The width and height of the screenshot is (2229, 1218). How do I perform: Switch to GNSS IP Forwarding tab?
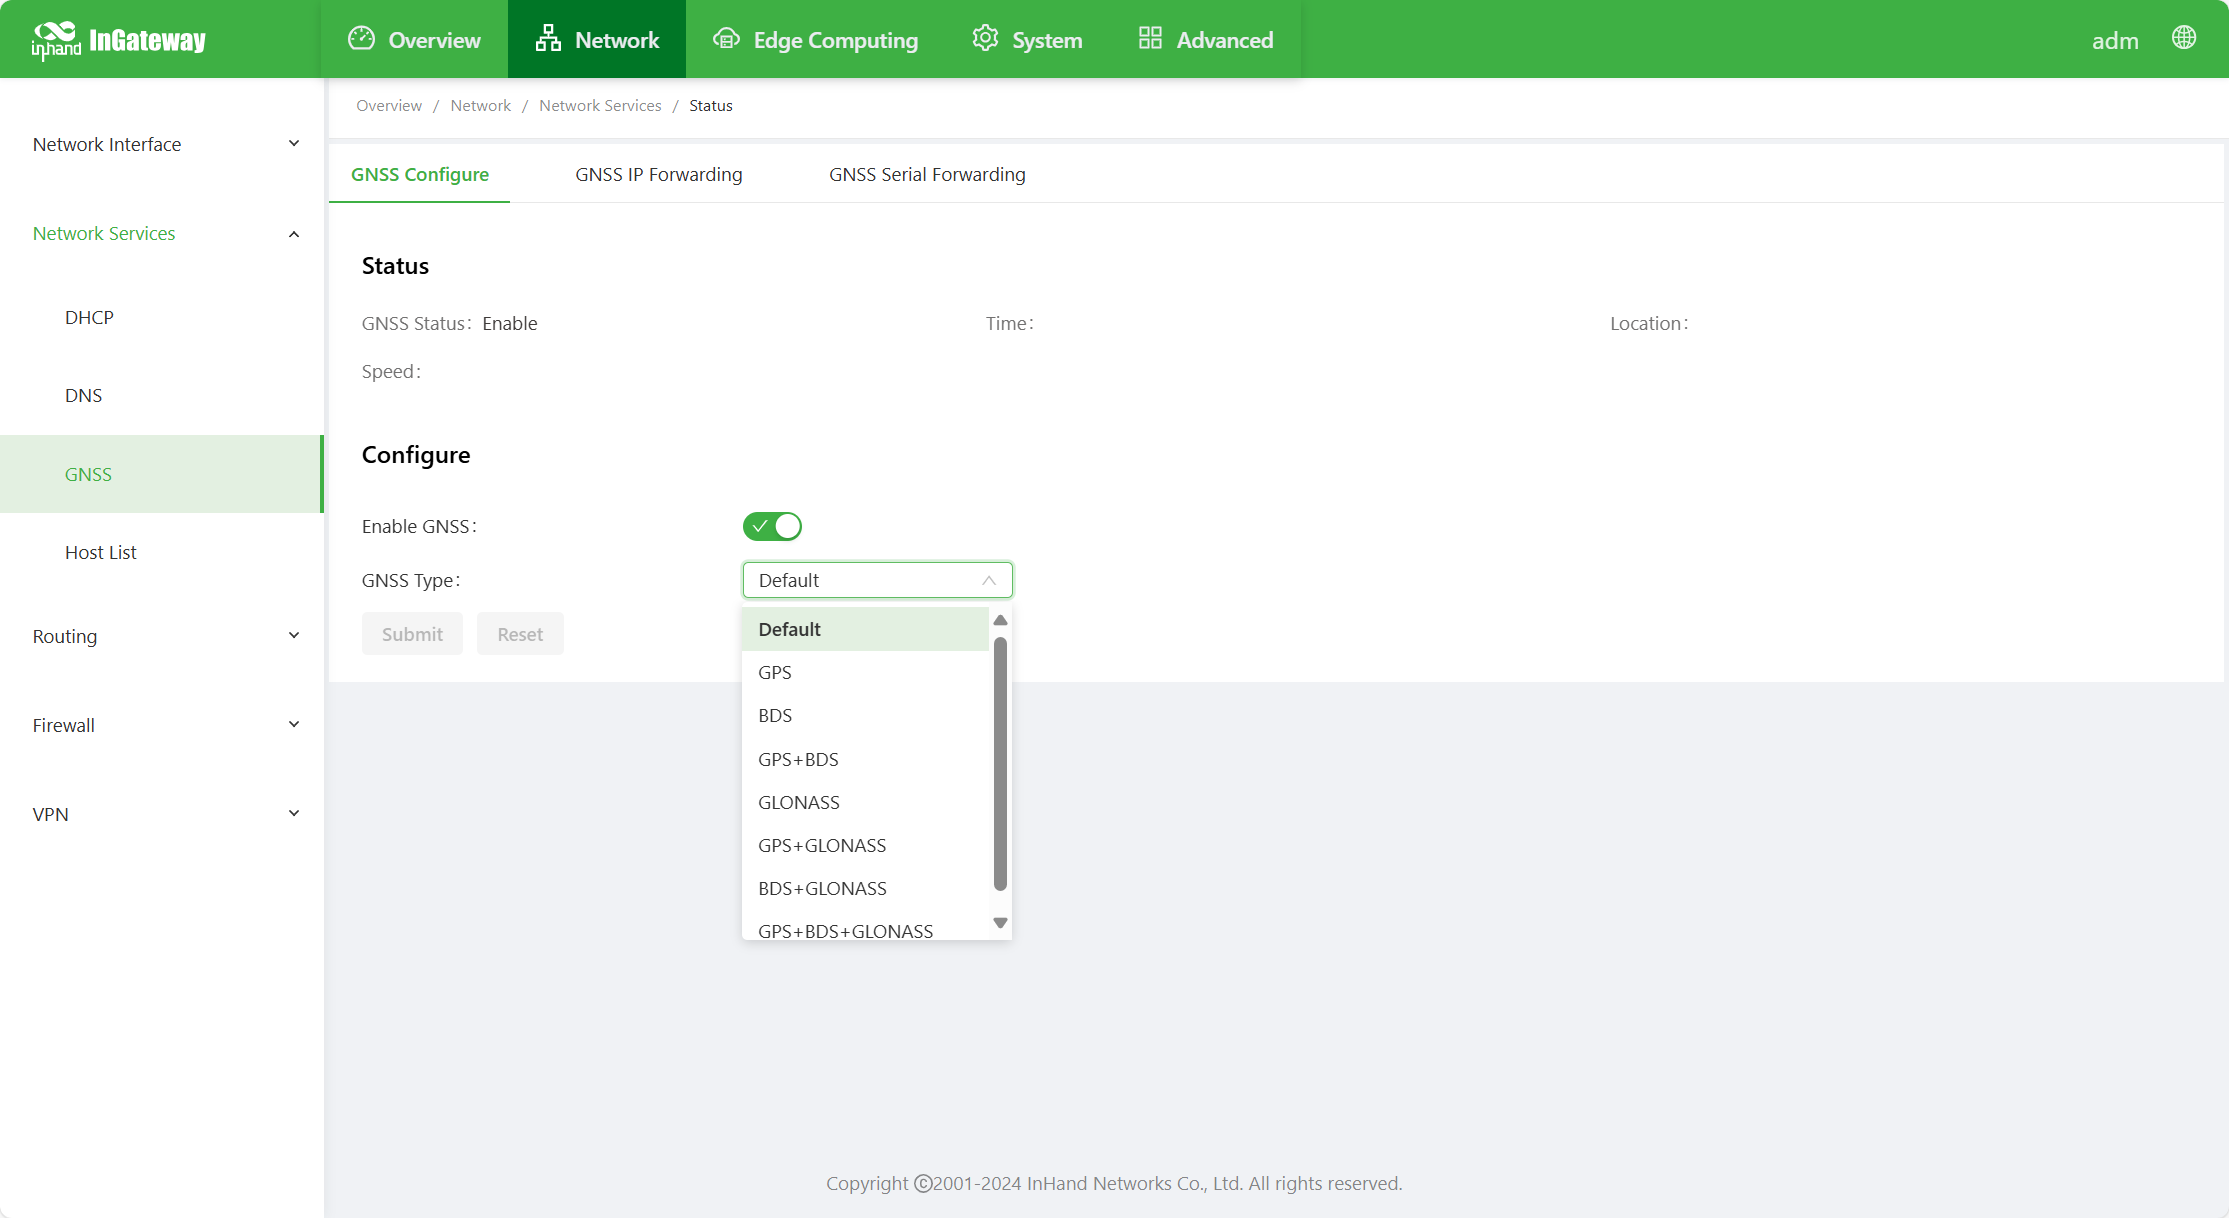tap(658, 174)
